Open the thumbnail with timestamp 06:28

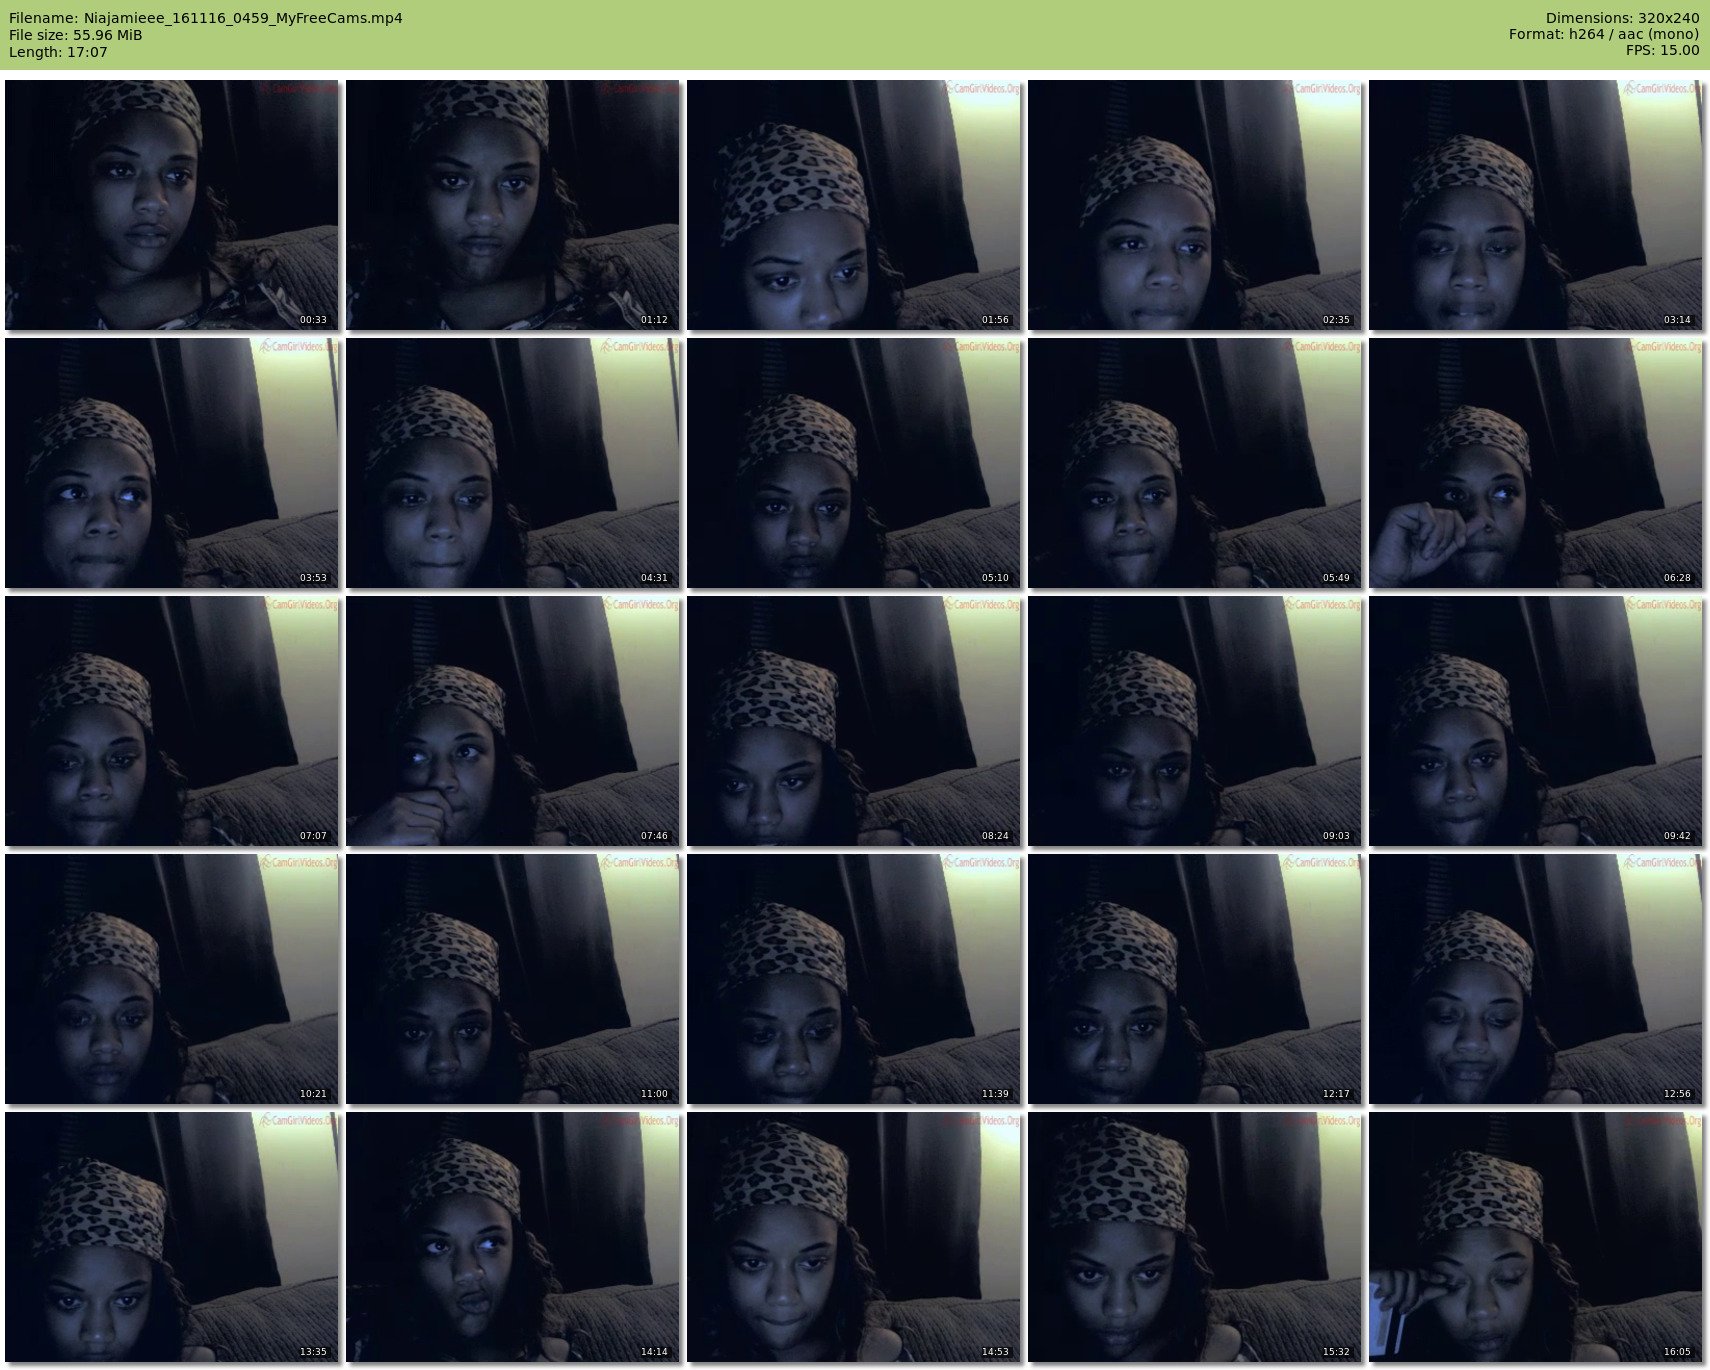click(x=1535, y=463)
